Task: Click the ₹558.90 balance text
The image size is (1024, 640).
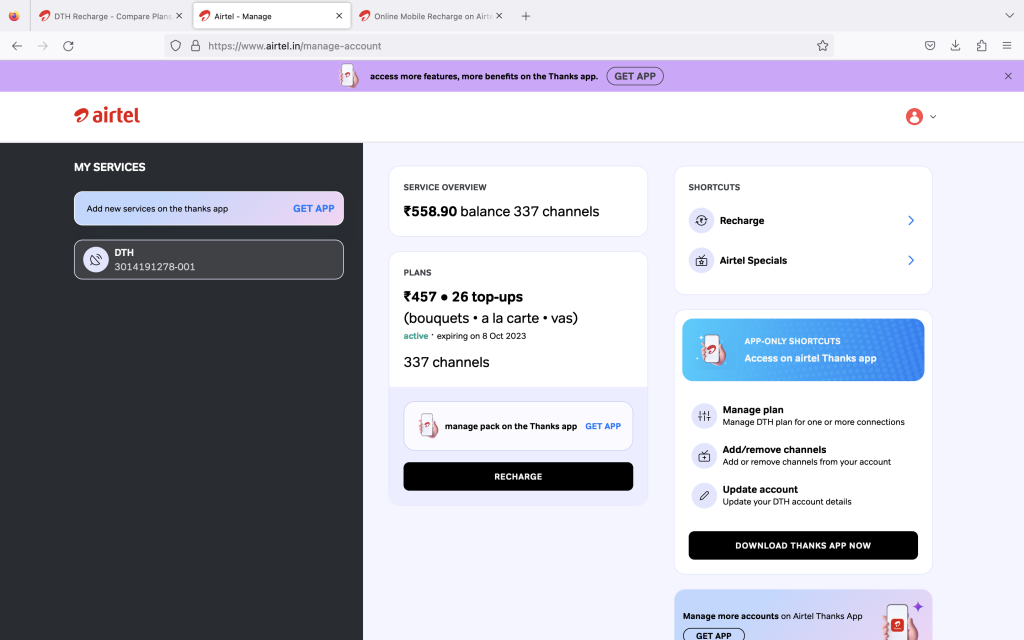Action: tap(430, 212)
